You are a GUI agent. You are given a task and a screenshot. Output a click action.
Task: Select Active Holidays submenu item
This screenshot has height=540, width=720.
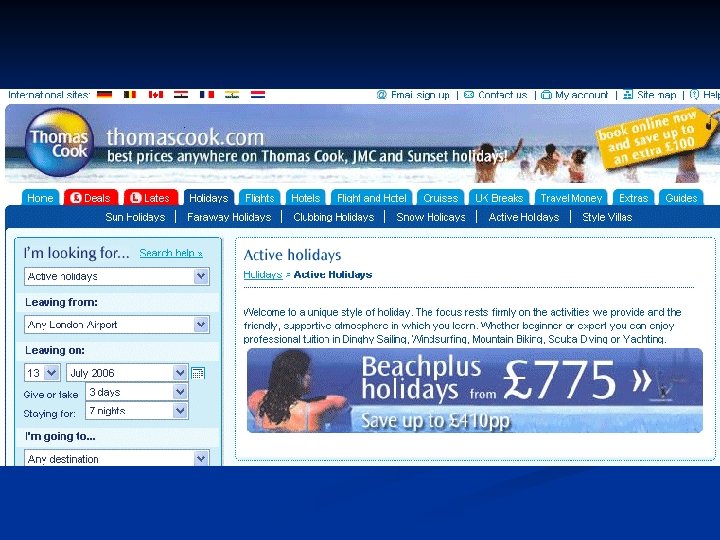[524, 217]
